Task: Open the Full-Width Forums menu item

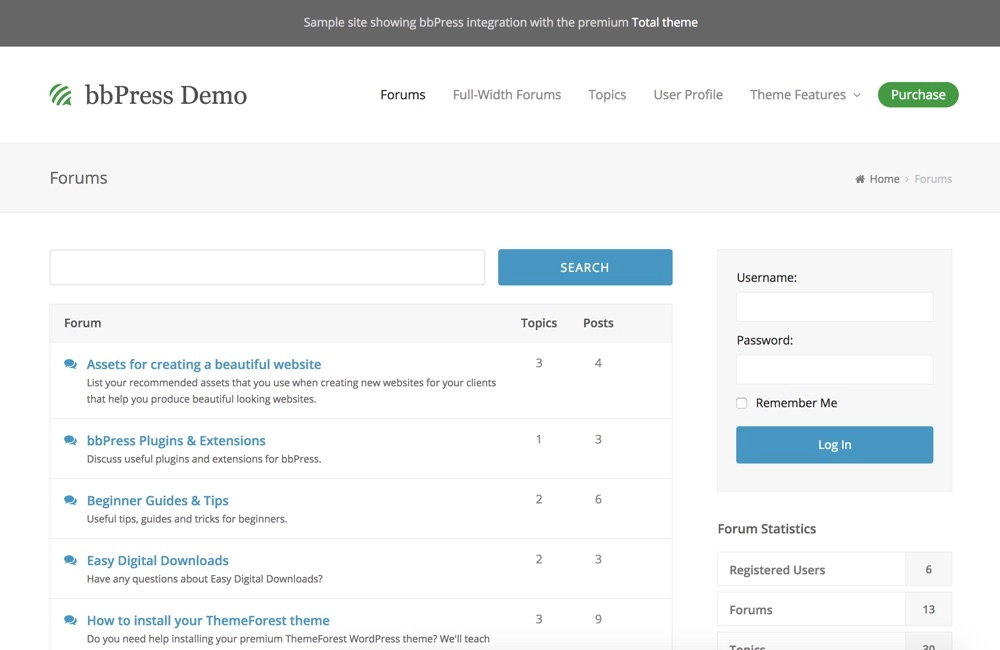Action: [x=507, y=95]
